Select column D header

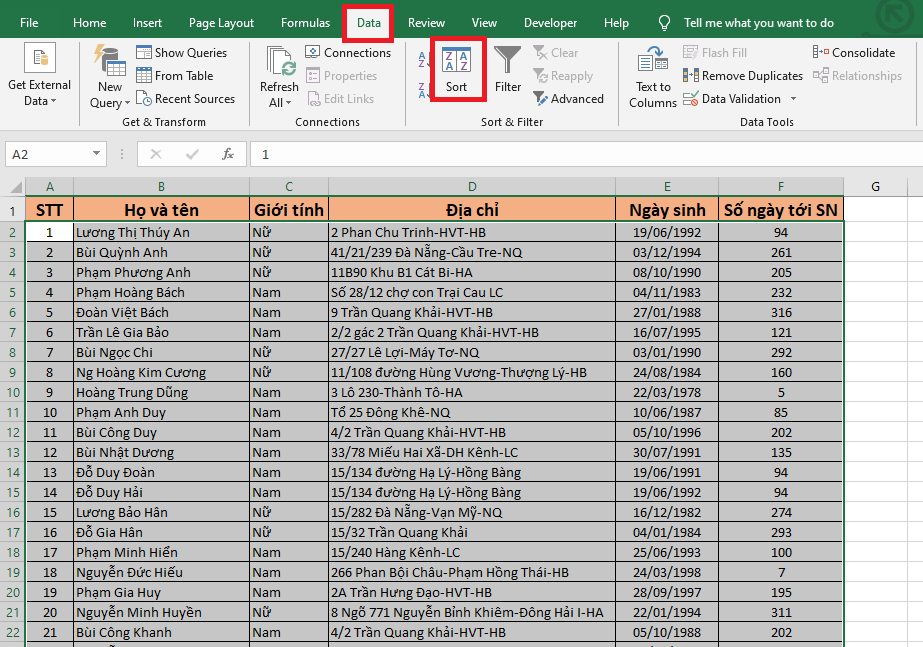coord(471,187)
